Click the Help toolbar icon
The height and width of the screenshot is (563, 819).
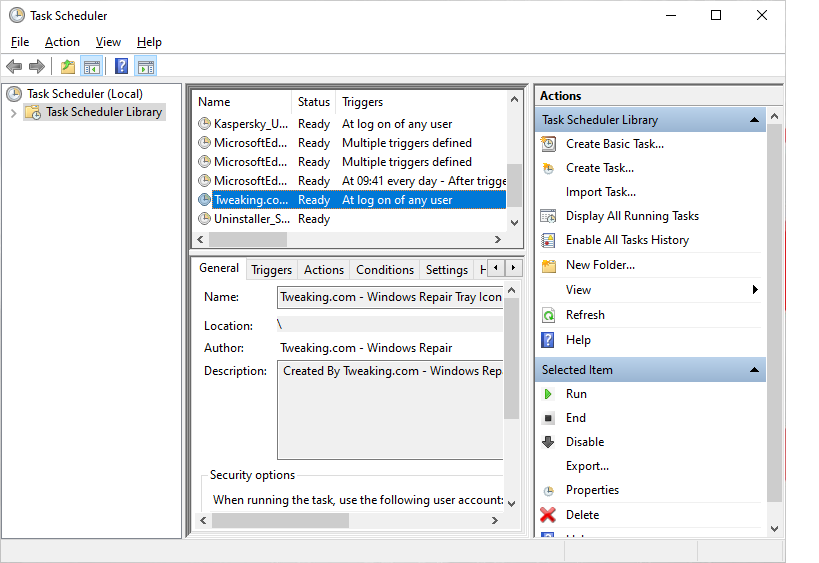(x=121, y=67)
